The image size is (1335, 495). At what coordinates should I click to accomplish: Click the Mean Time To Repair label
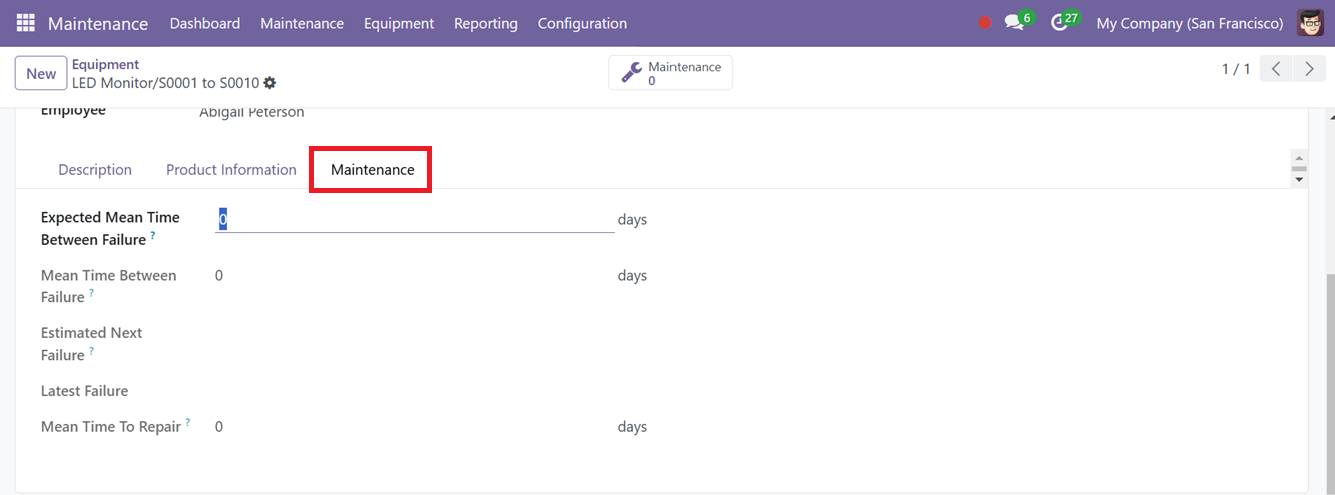(111, 427)
